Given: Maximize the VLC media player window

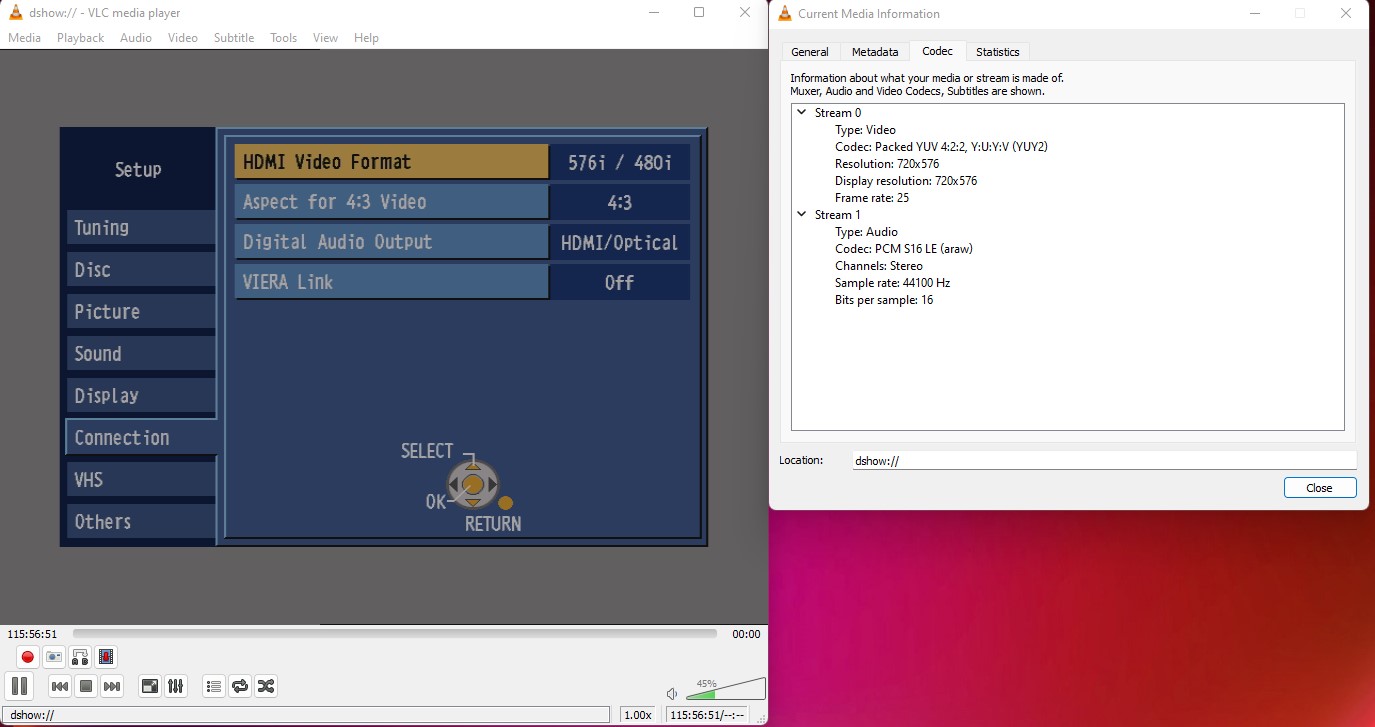Looking at the screenshot, I should [x=699, y=12].
